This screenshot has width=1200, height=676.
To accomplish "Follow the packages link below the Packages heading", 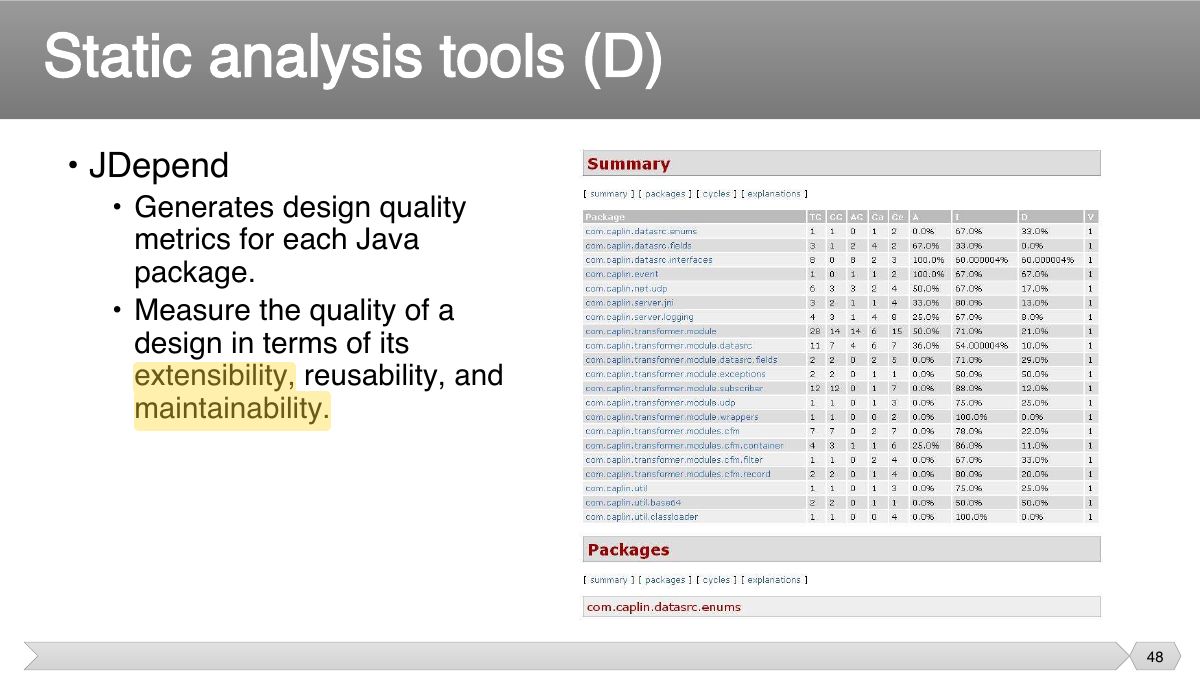I will pos(665,580).
